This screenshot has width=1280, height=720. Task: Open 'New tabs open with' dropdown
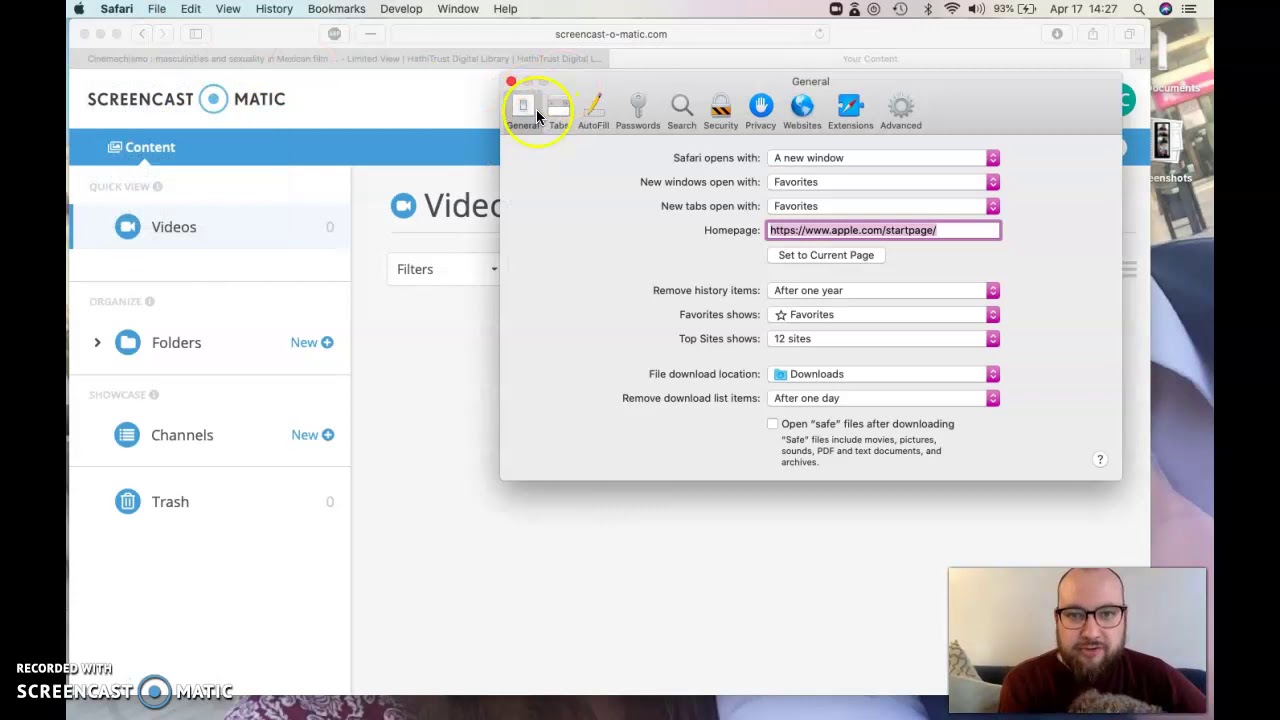pyautogui.click(x=884, y=206)
